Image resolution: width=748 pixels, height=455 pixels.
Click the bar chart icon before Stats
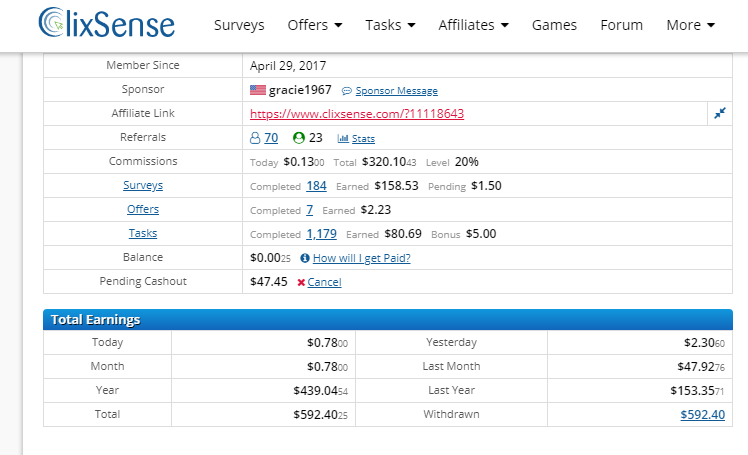tap(343, 138)
